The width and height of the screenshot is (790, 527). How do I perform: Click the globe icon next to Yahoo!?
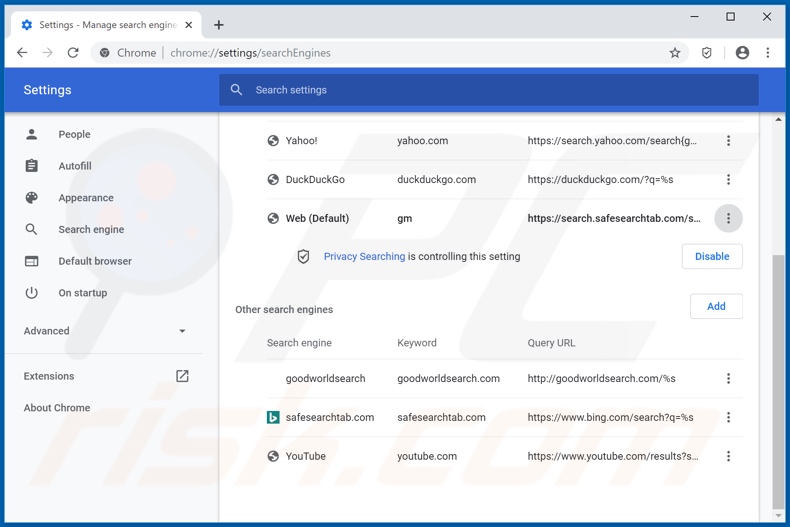coord(273,141)
